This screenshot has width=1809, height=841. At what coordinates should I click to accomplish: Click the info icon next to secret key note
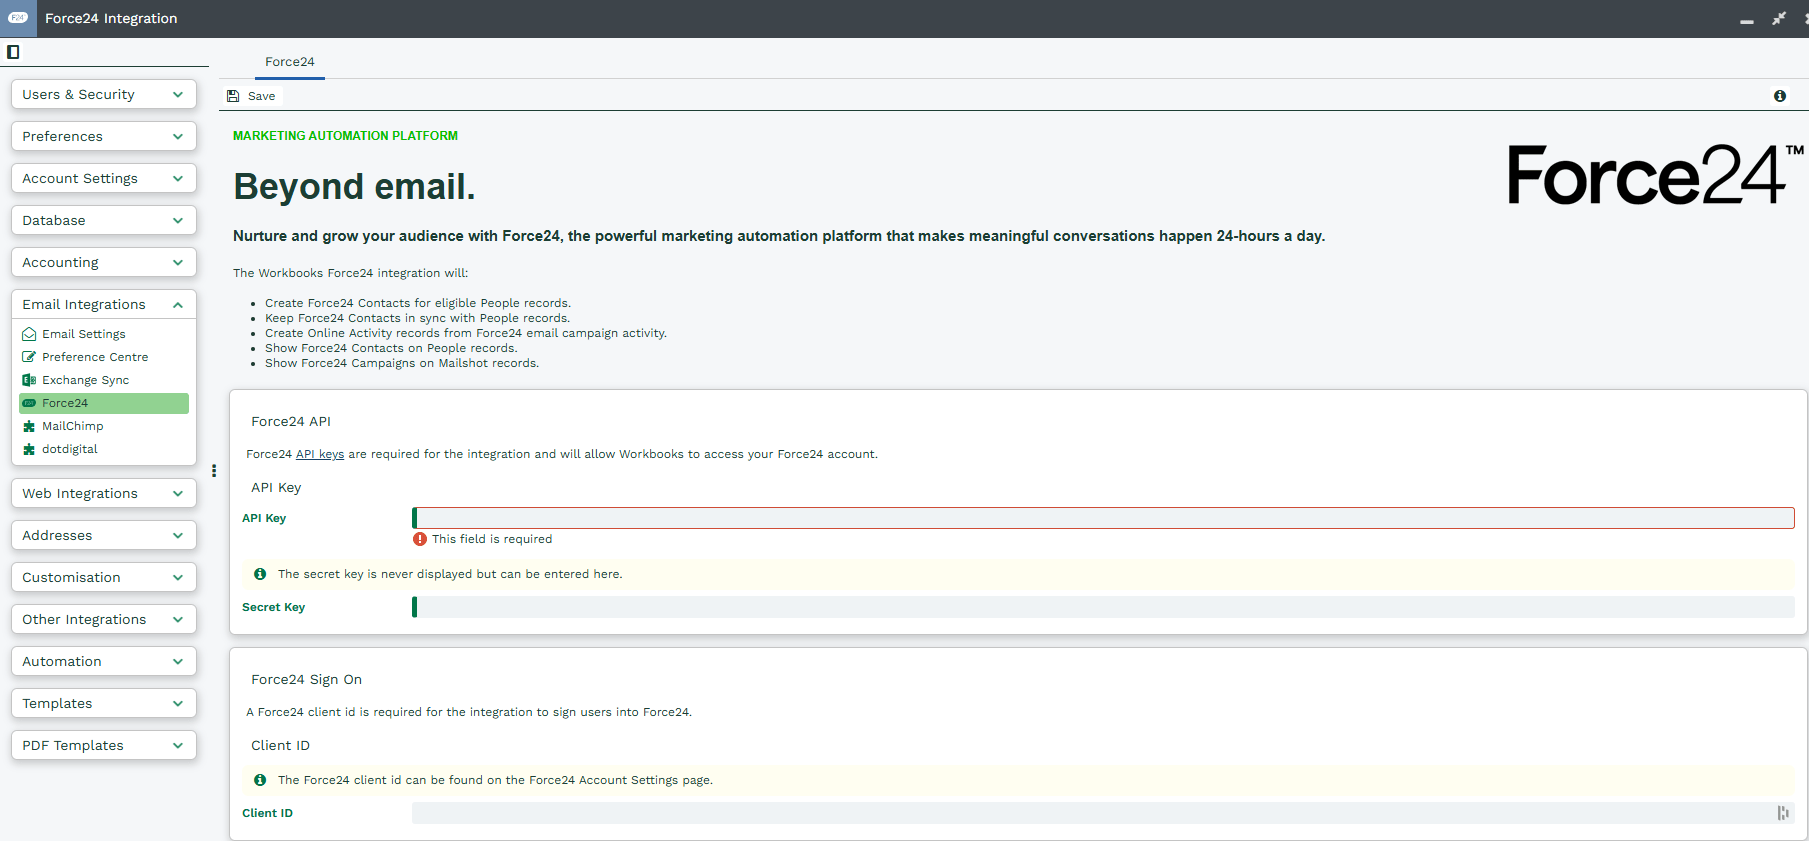260,574
